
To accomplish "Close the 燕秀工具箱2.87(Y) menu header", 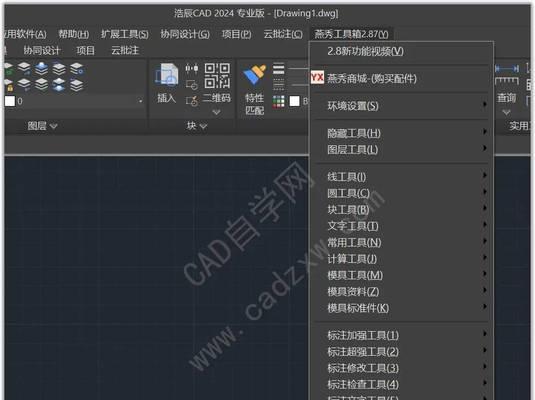I will point(351,34).
